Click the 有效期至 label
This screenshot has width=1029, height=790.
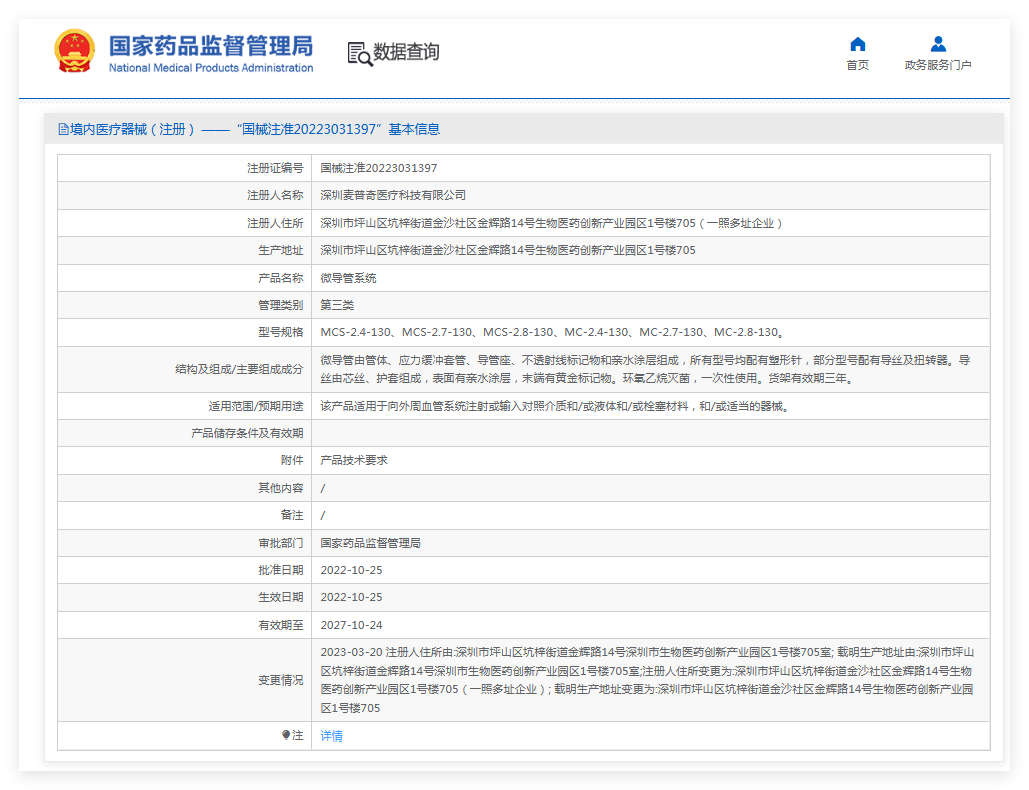[x=281, y=625]
